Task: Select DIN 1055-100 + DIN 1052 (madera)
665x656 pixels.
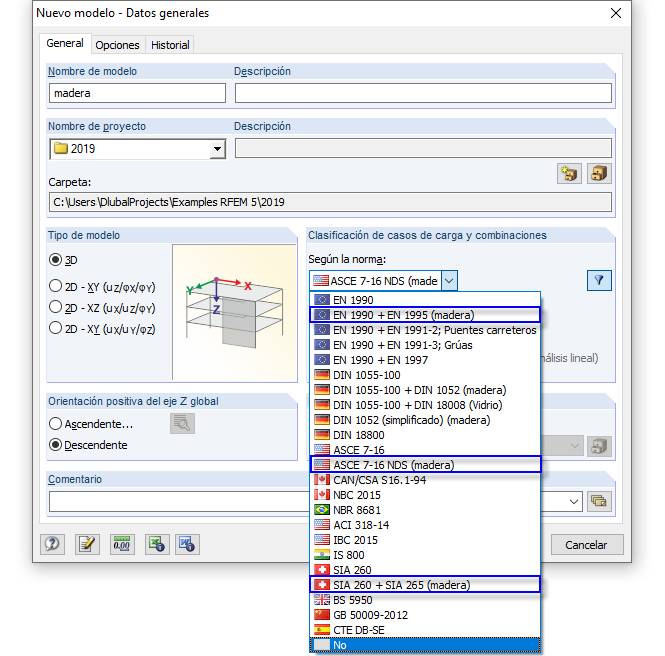Action: click(425, 390)
